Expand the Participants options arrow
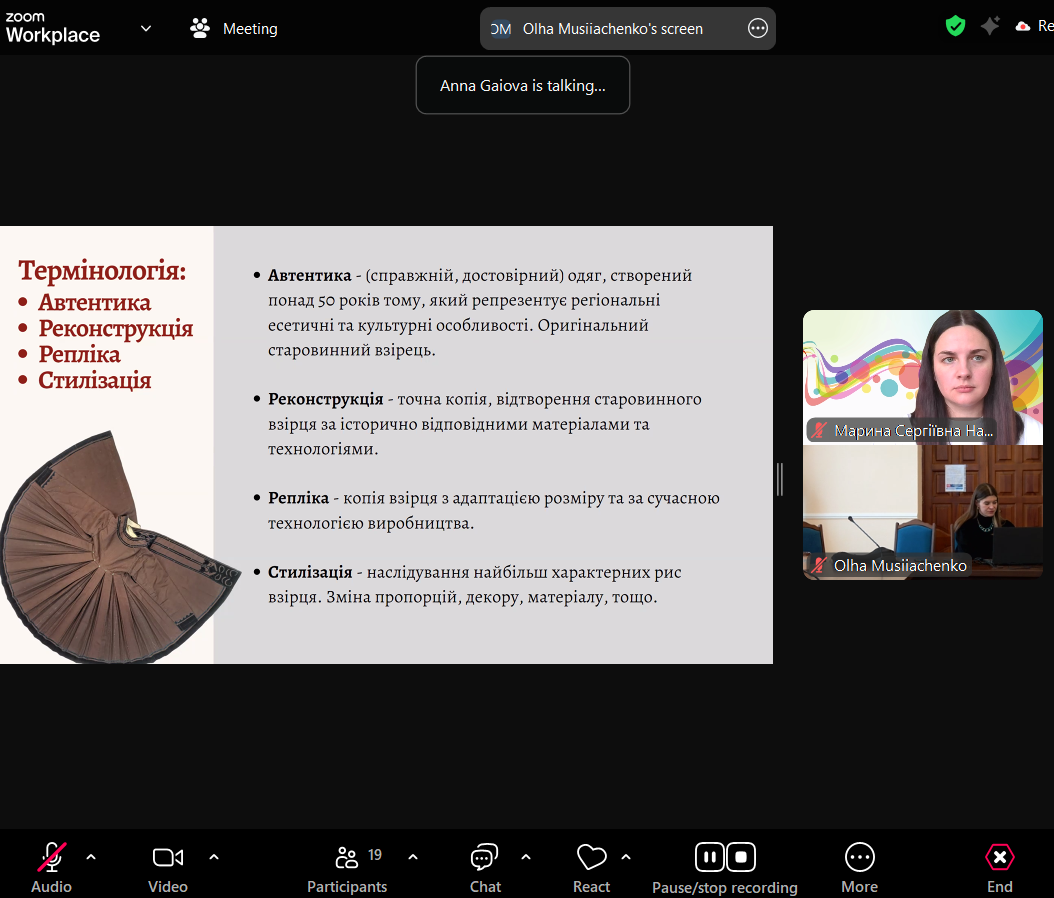The image size is (1054, 898). point(413,857)
